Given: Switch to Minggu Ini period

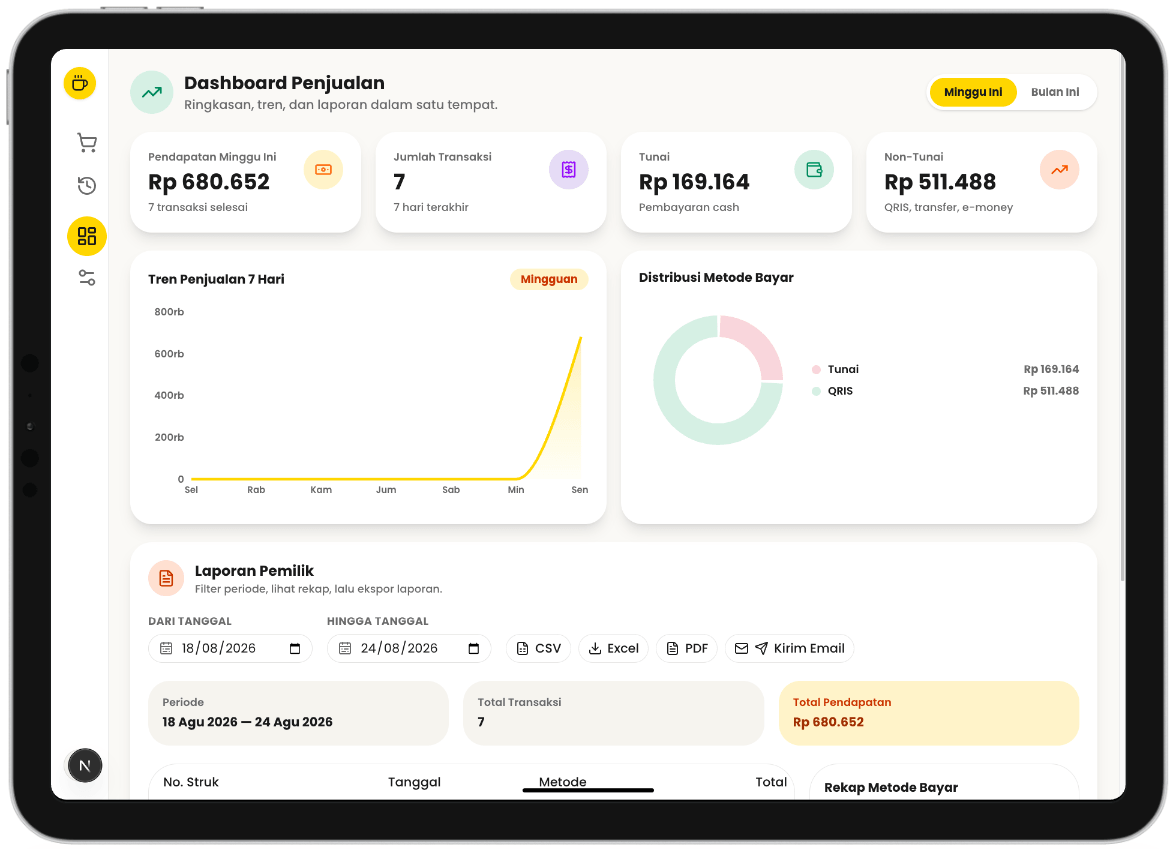Looking at the screenshot, I should coord(973,92).
